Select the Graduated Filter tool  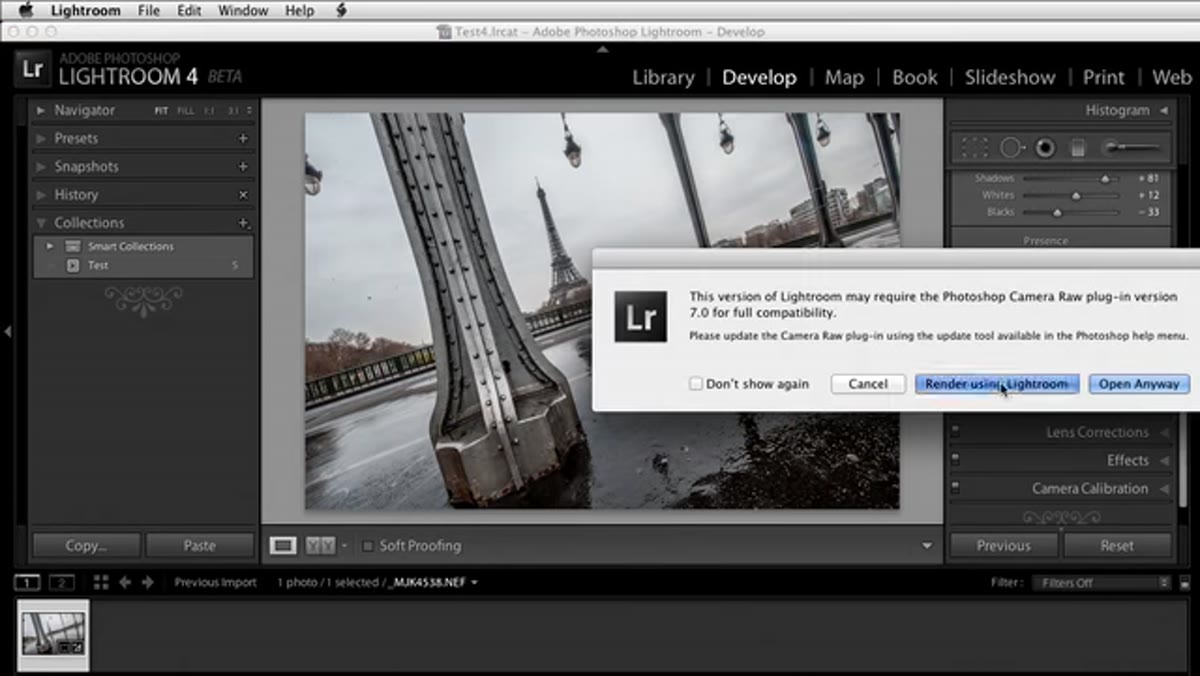tap(1078, 148)
